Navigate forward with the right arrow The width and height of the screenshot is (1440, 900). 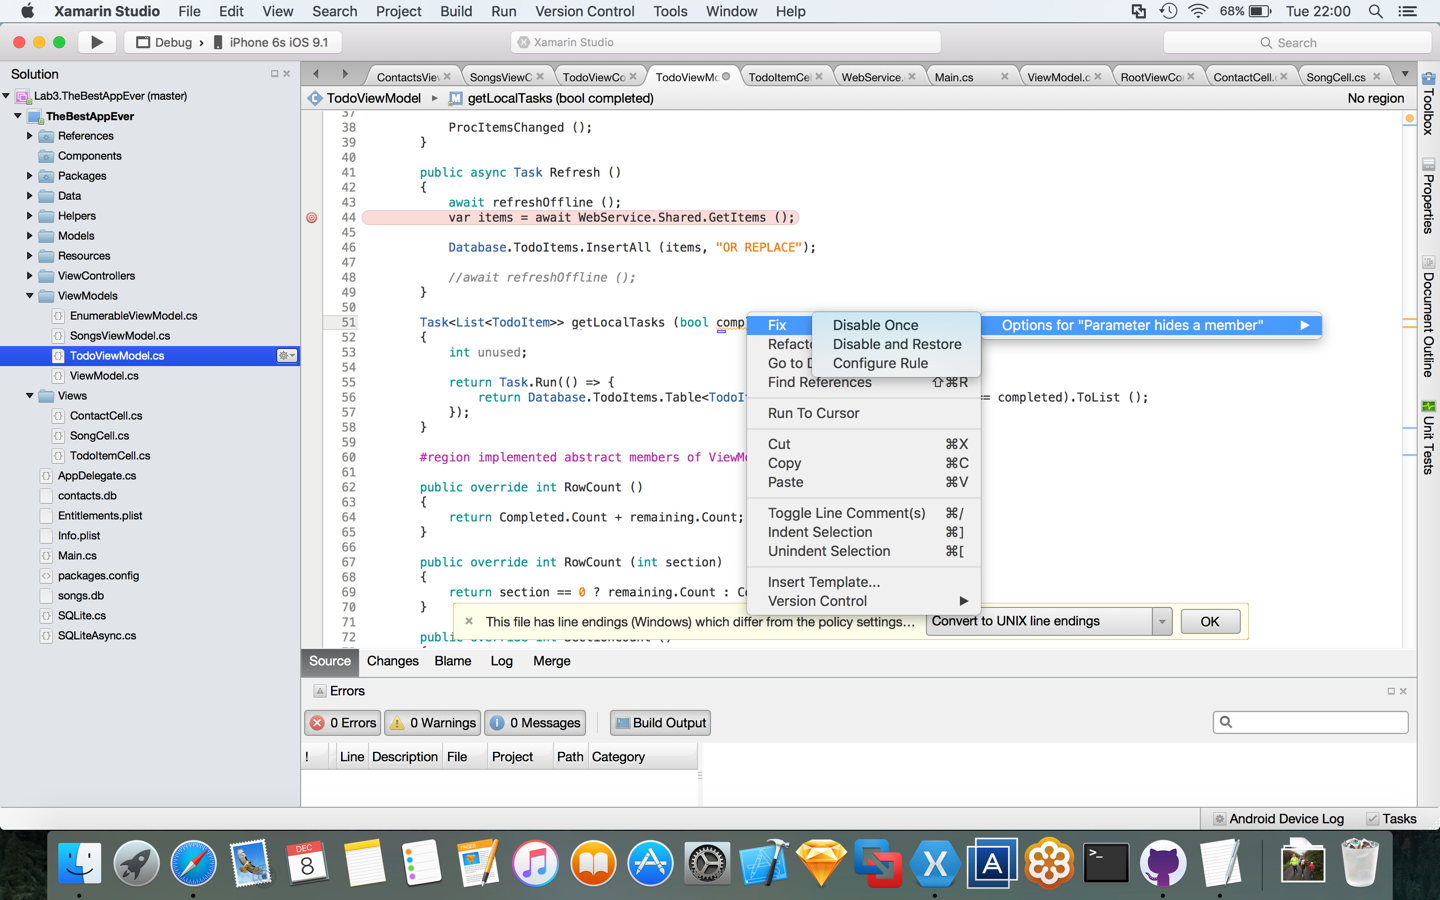click(345, 74)
